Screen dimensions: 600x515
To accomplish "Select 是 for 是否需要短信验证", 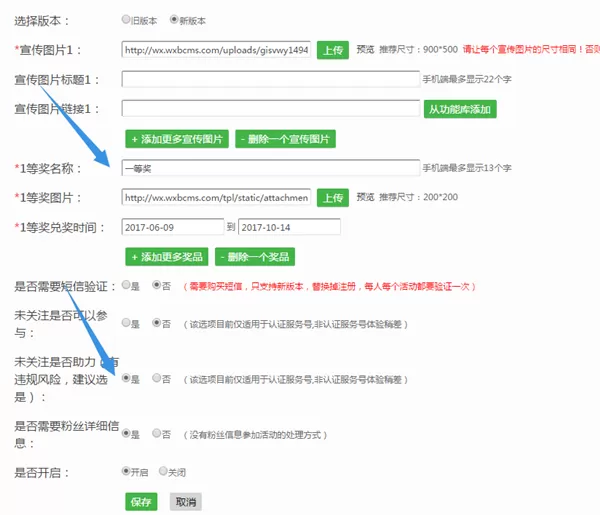I will click(x=126, y=285).
